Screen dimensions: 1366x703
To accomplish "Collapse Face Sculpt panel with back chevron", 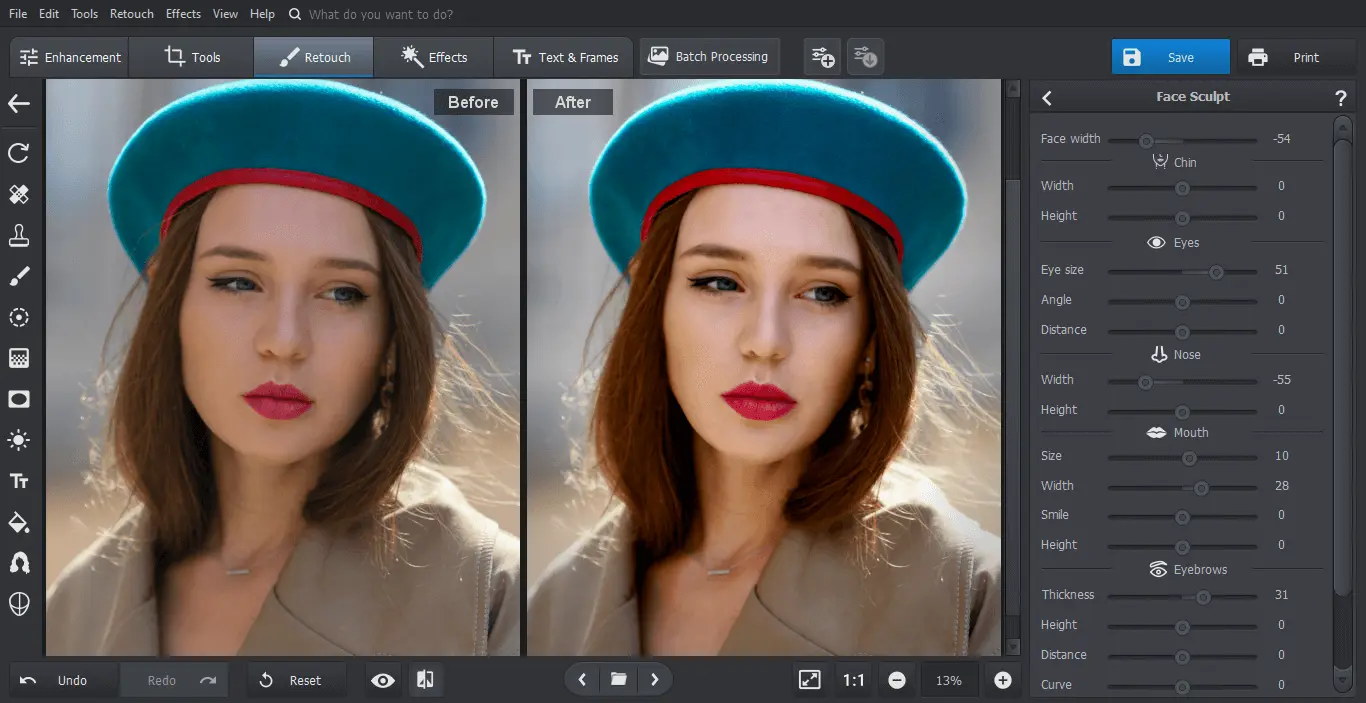I will point(1047,98).
